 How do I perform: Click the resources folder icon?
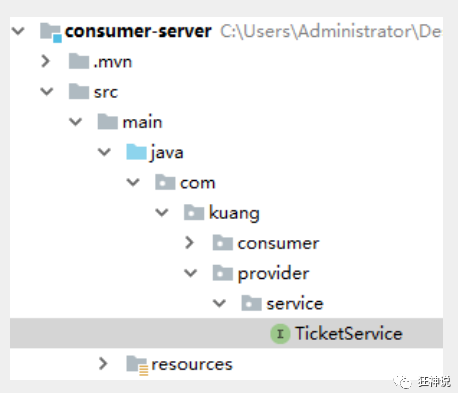(137, 365)
